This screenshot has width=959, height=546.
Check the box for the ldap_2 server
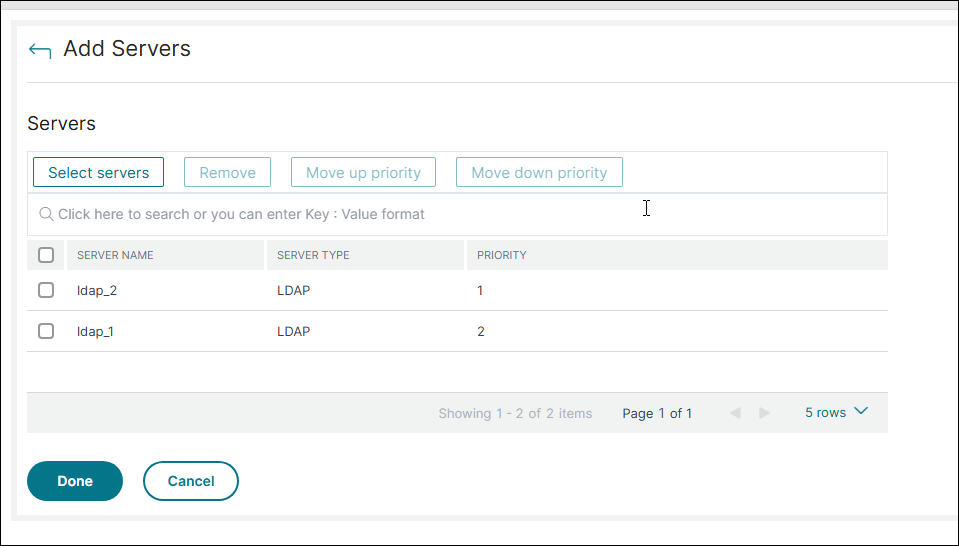(x=46, y=290)
